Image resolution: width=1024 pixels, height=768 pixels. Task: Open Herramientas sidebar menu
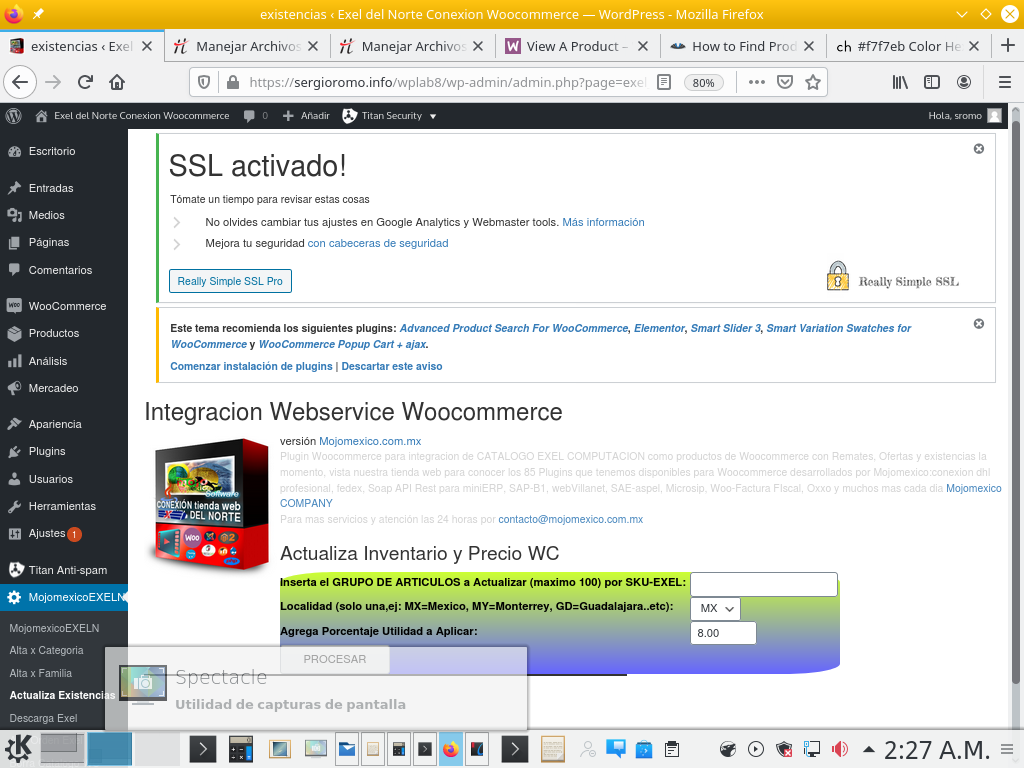pos(62,506)
